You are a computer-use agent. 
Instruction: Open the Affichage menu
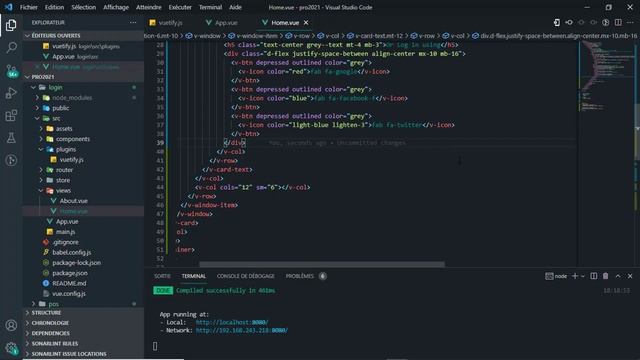point(116,7)
